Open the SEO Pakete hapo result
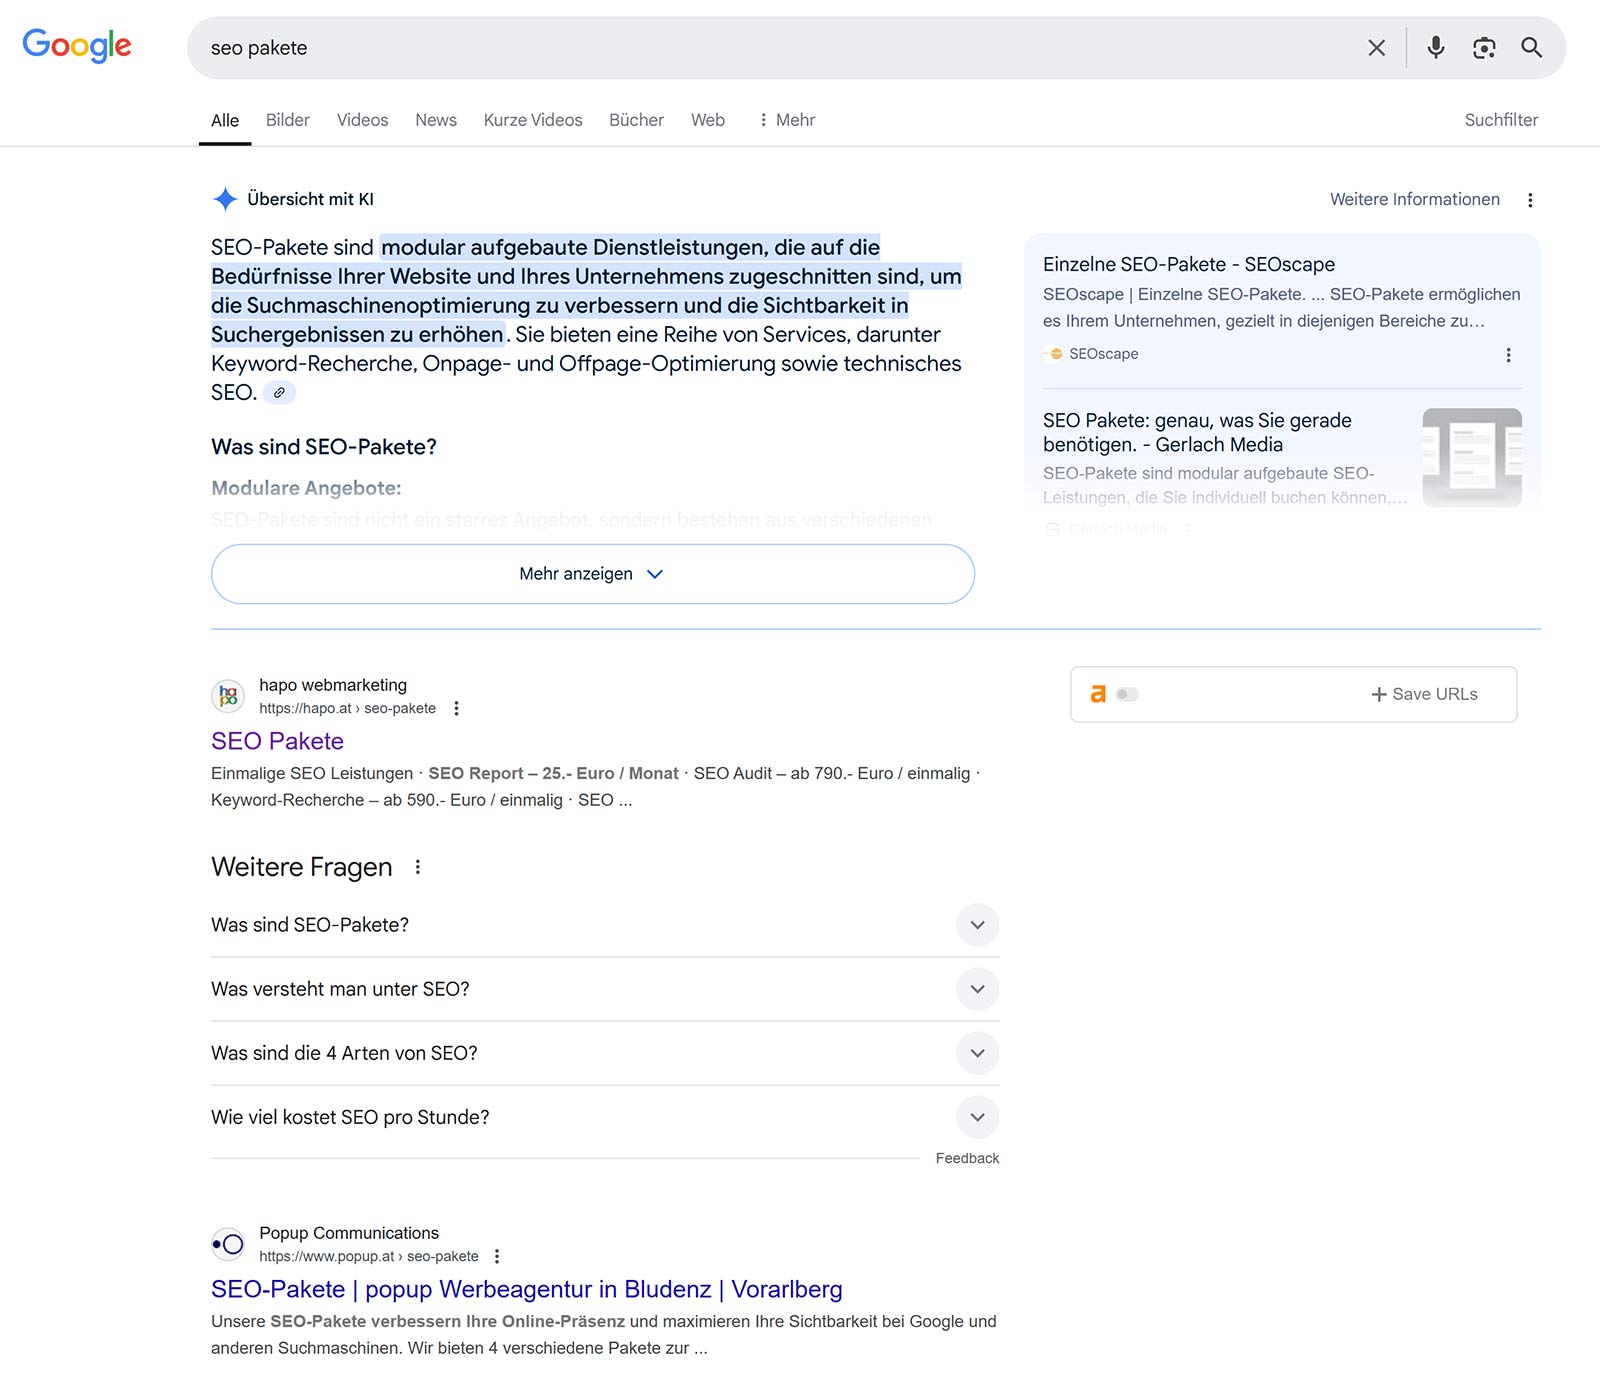Screen dimensions: 1600x1387 click(x=277, y=741)
